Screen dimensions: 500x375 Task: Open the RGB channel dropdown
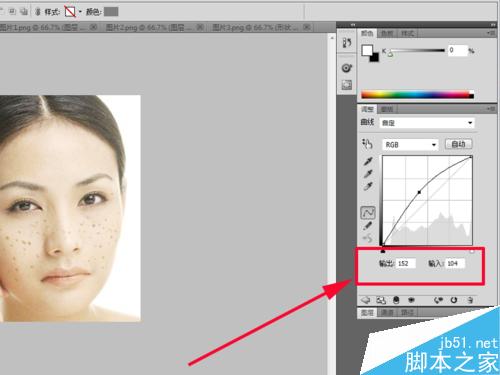tap(410, 145)
